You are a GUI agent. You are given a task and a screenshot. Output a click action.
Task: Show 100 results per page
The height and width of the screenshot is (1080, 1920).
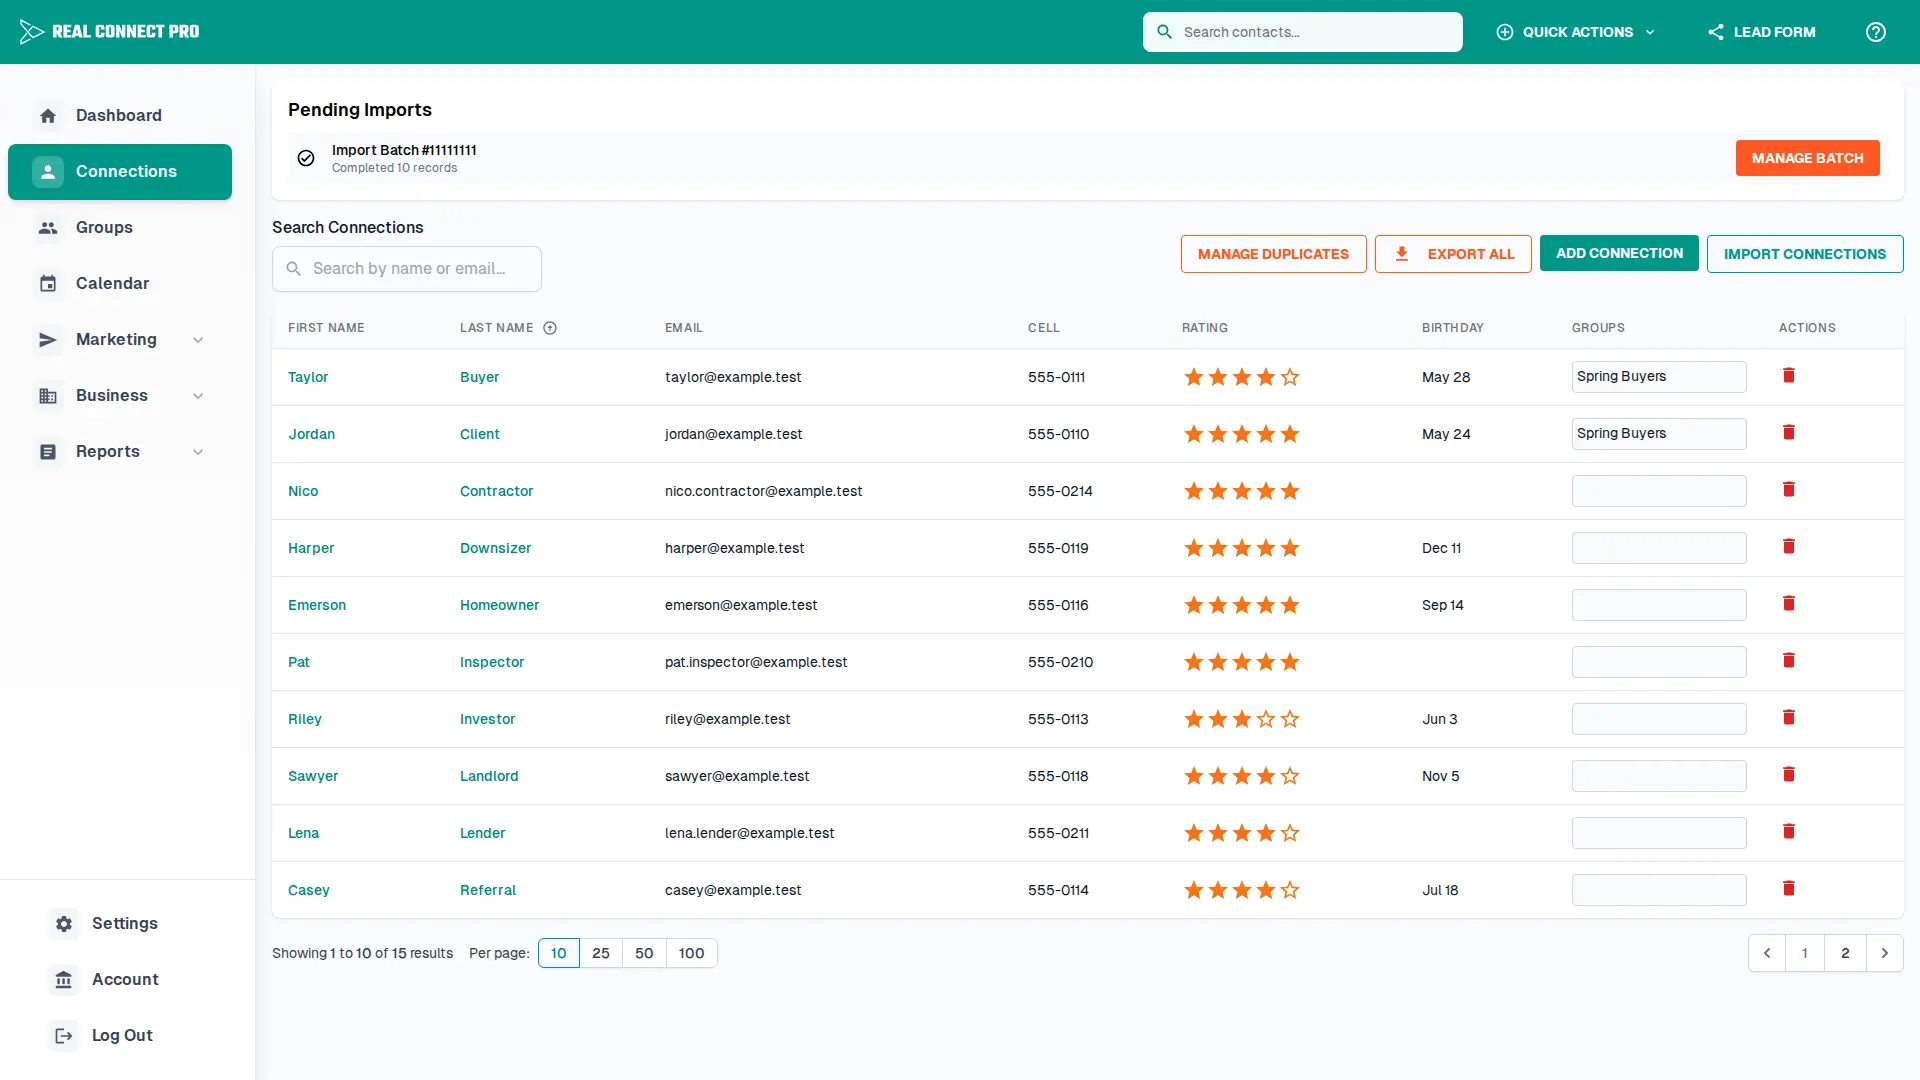pyautogui.click(x=692, y=953)
